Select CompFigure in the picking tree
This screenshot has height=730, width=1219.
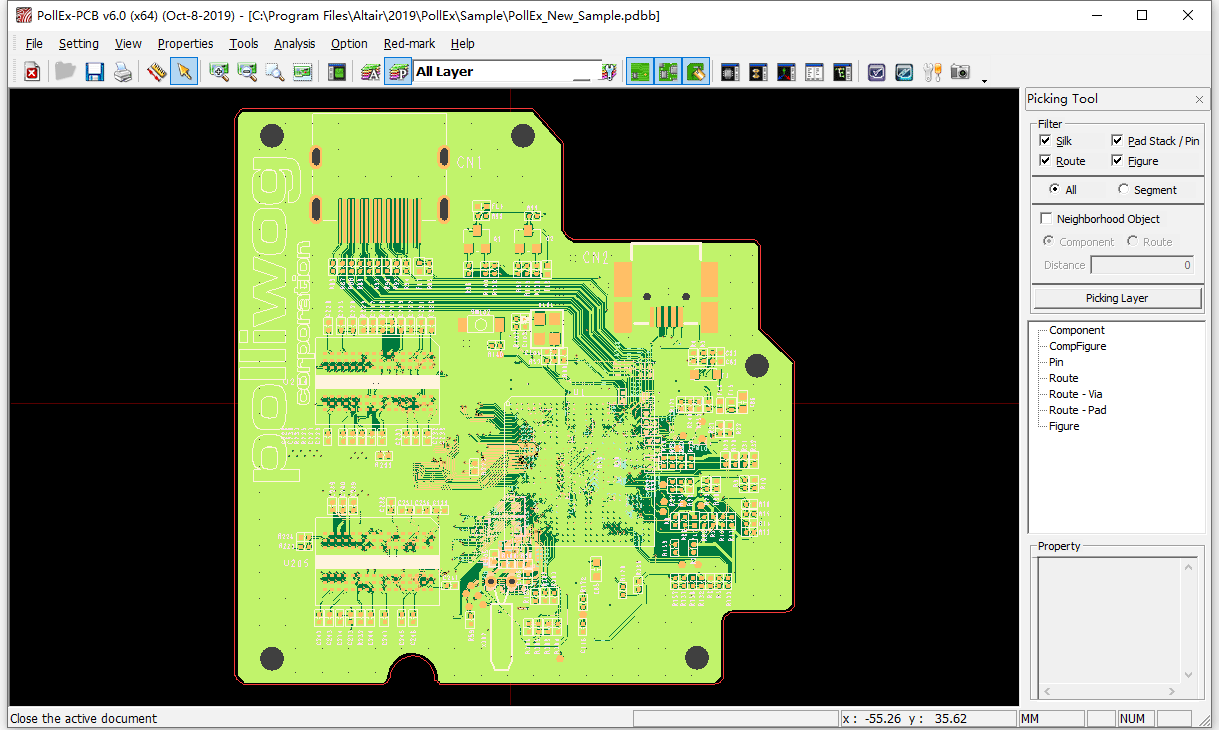[1078, 346]
